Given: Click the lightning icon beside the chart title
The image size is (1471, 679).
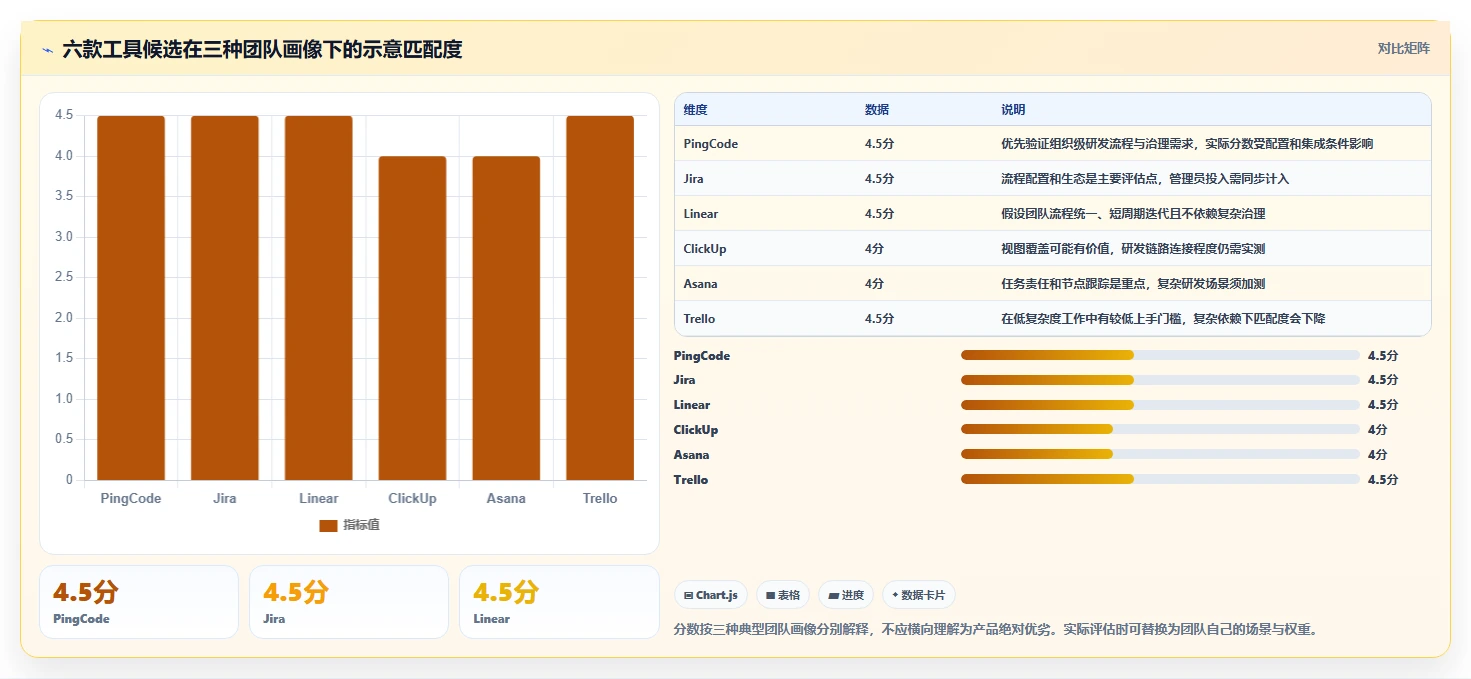Looking at the screenshot, I should (x=47, y=50).
